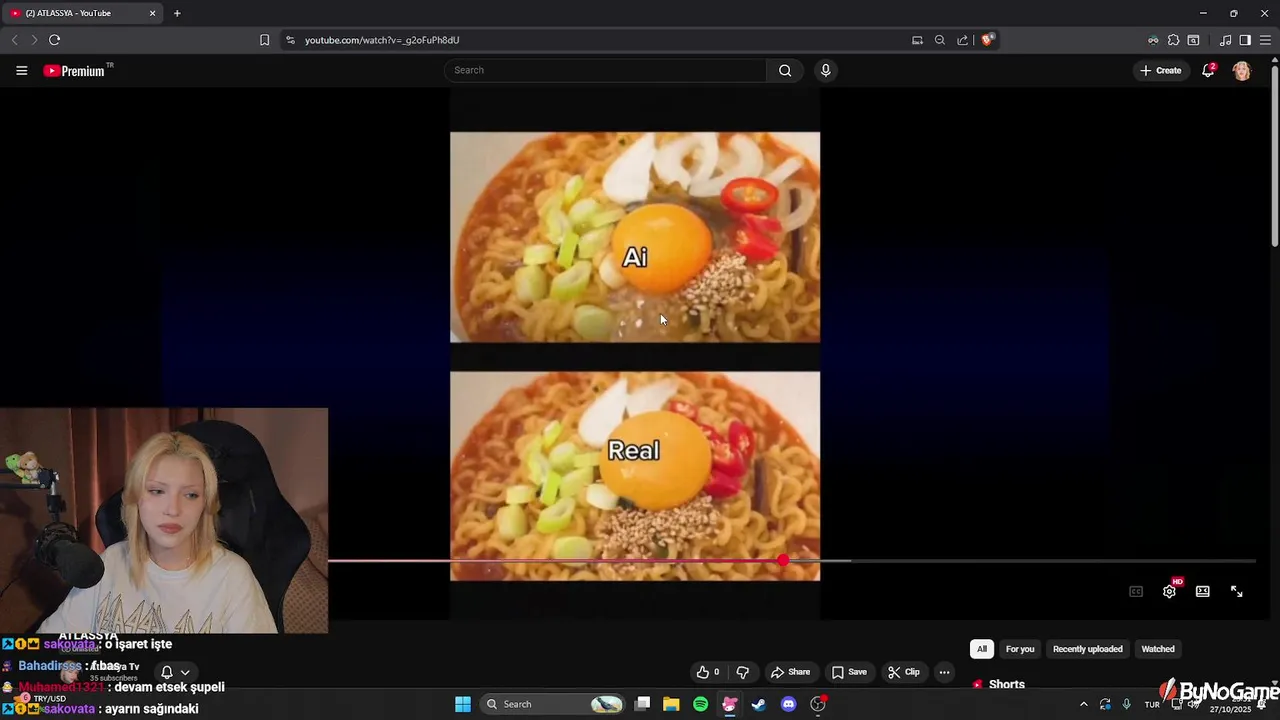
Task: Share the video
Action: pos(790,672)
